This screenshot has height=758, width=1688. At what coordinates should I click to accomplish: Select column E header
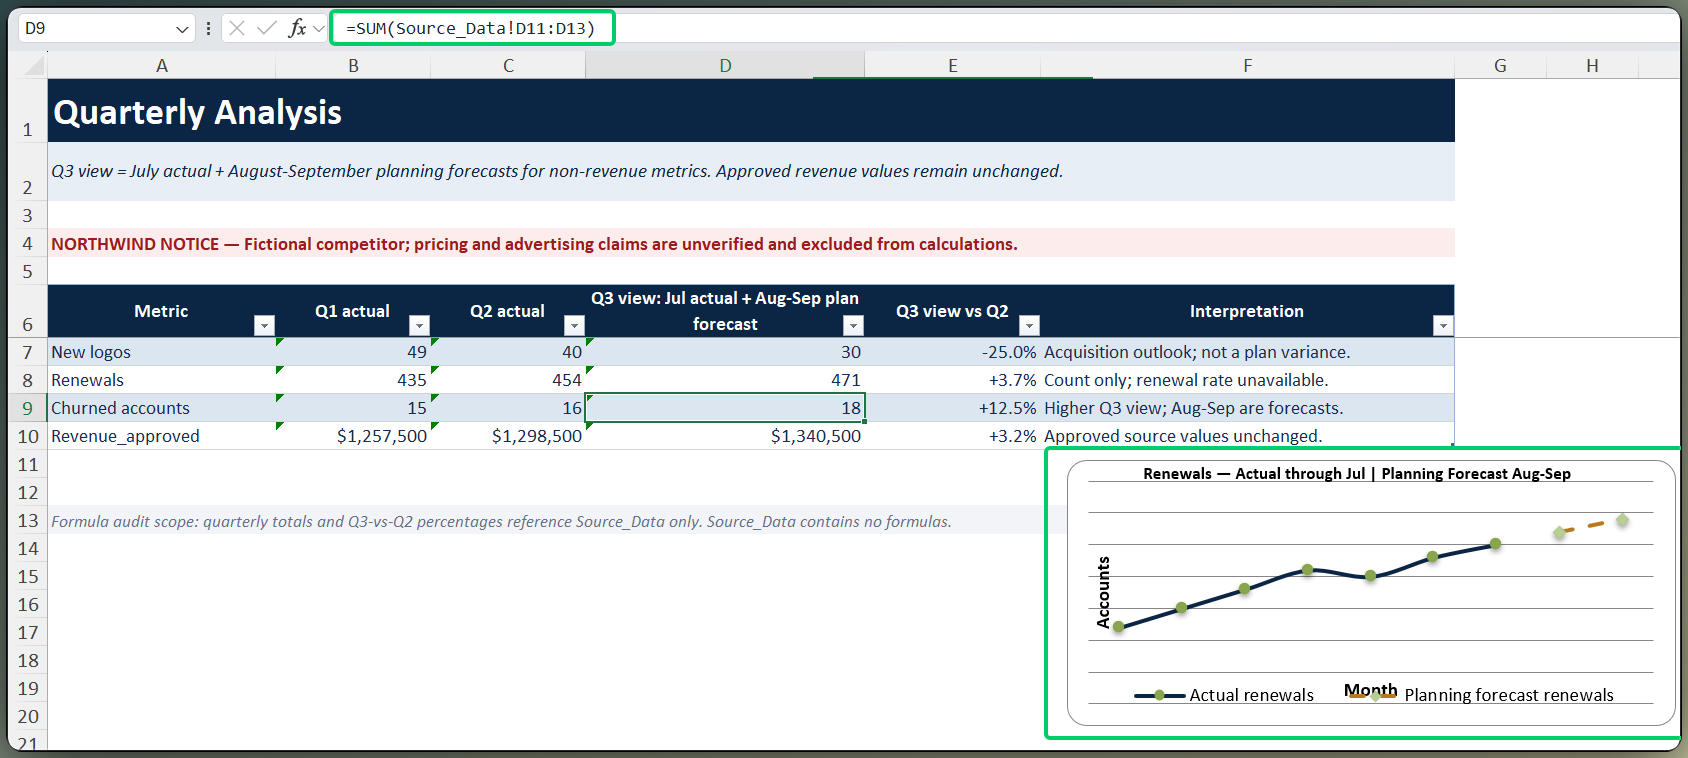click(953, 66)
